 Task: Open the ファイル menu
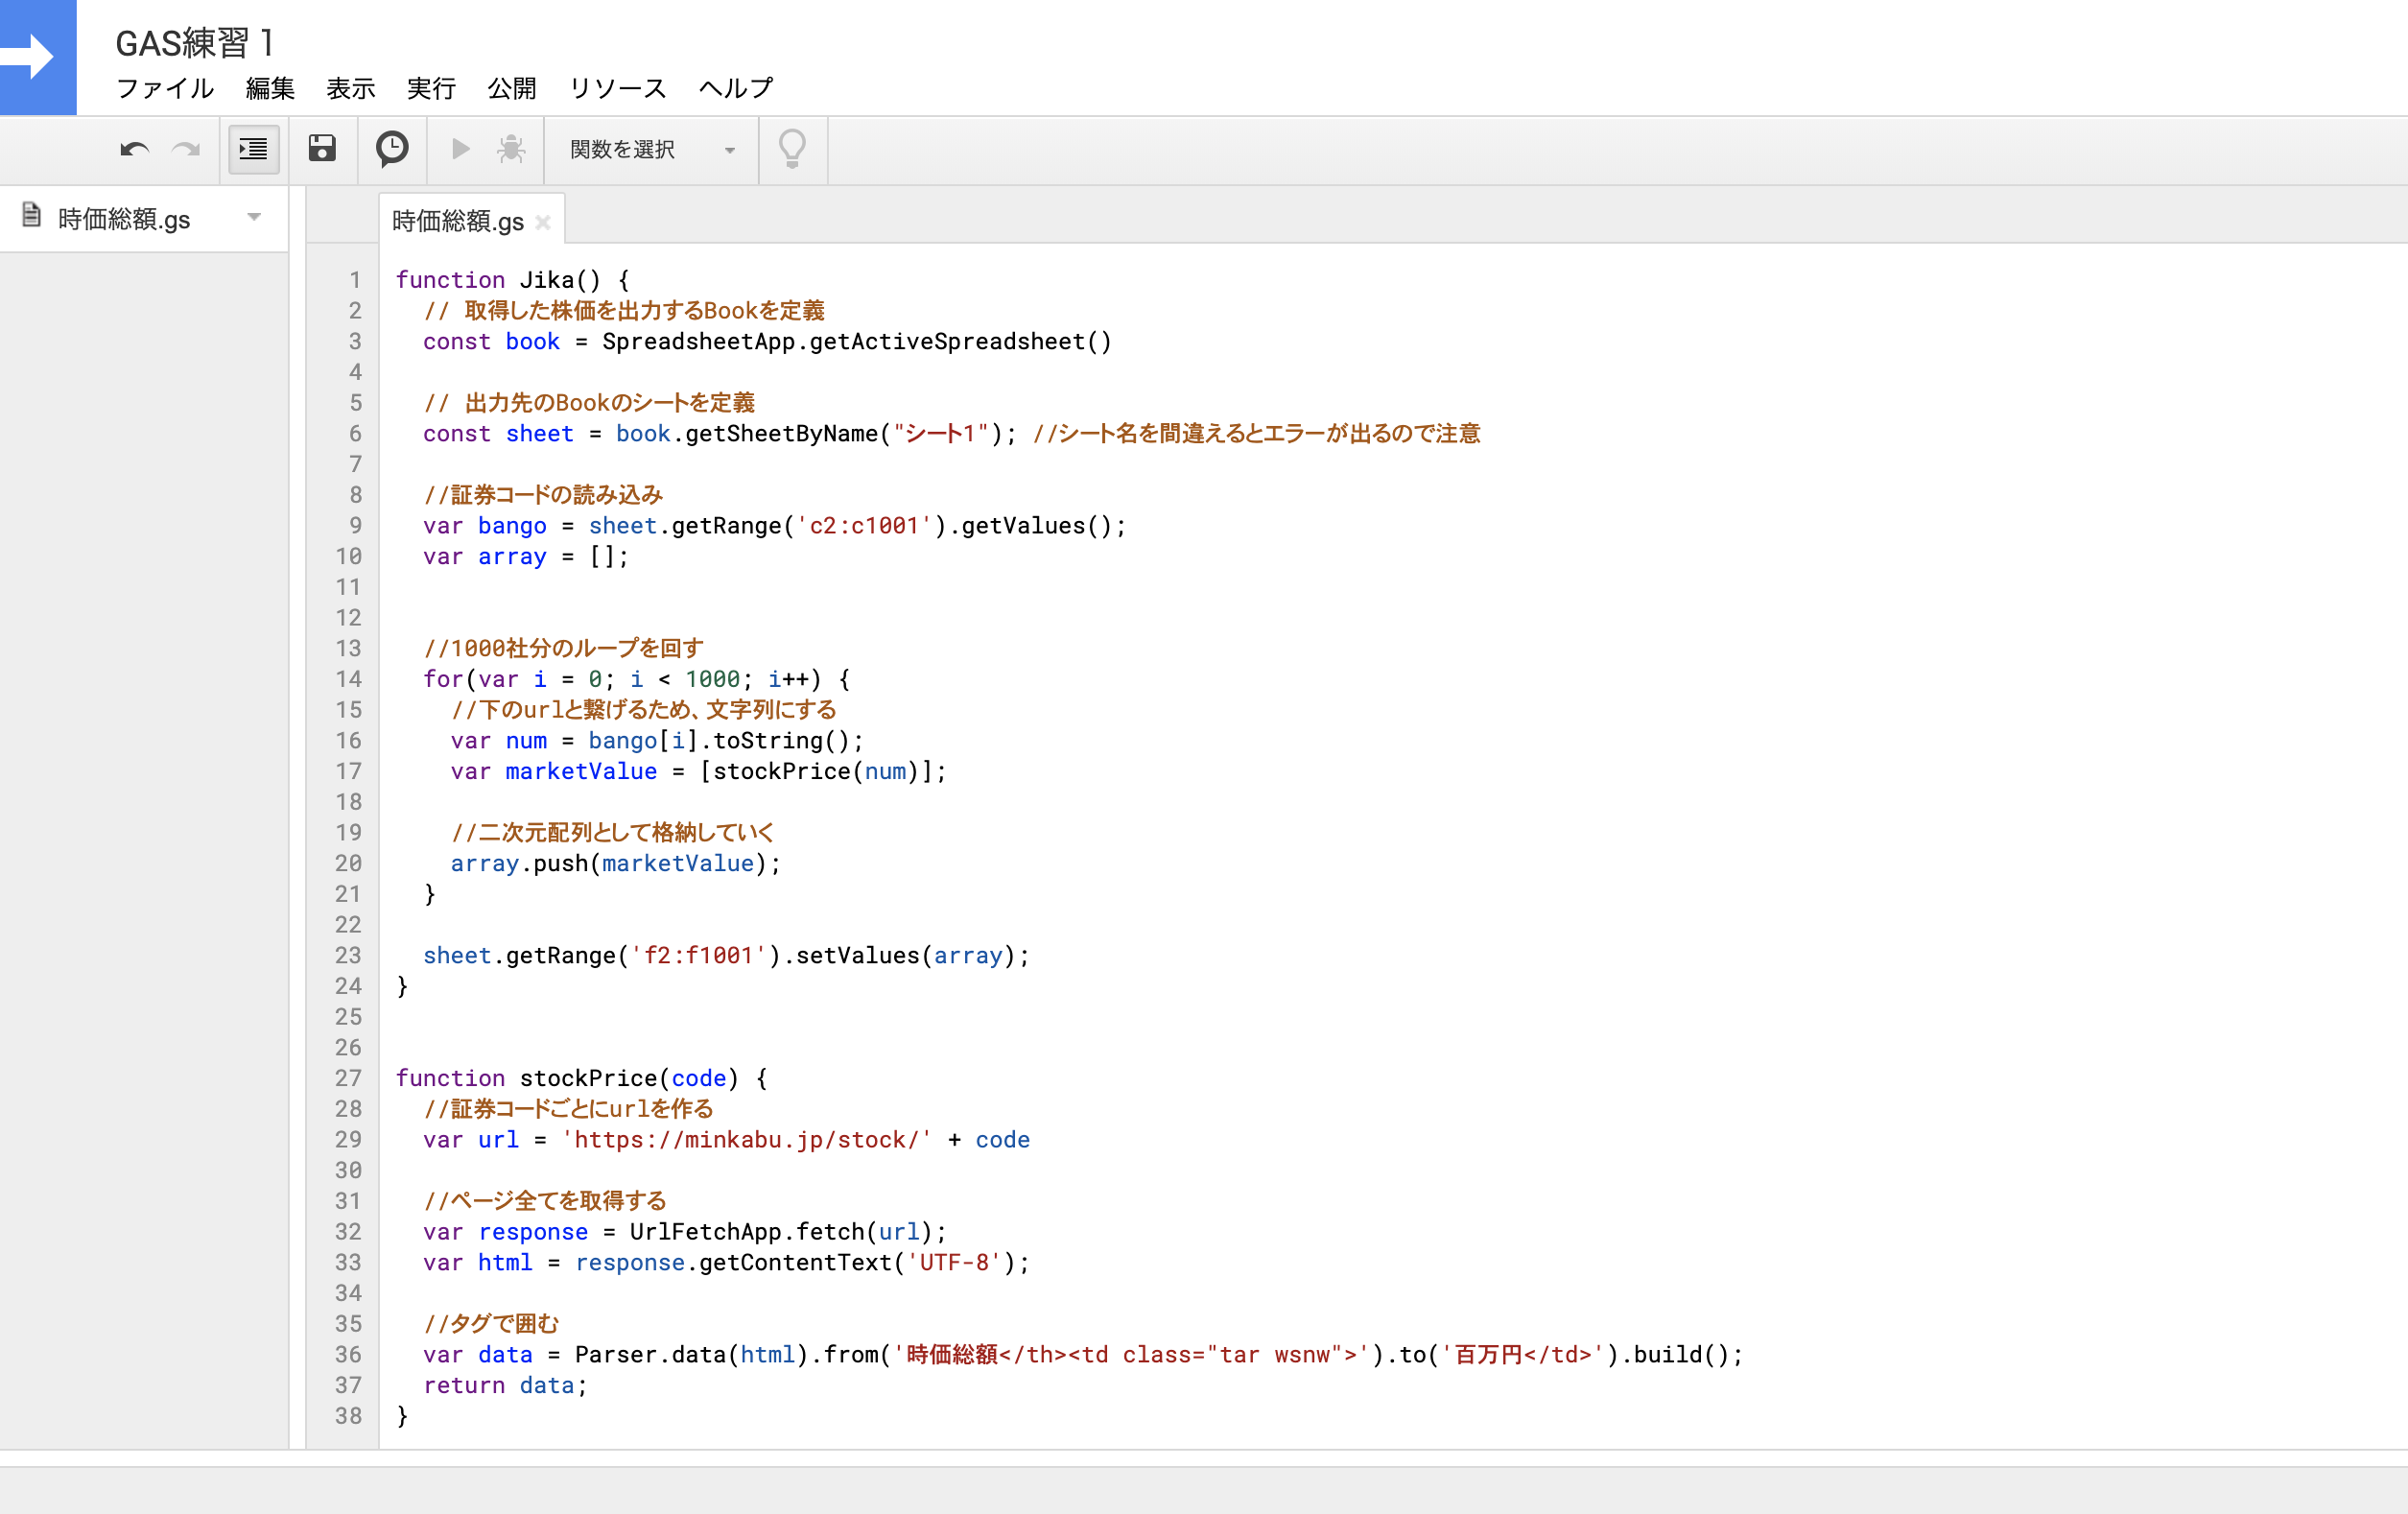click(x=165, y=88)
